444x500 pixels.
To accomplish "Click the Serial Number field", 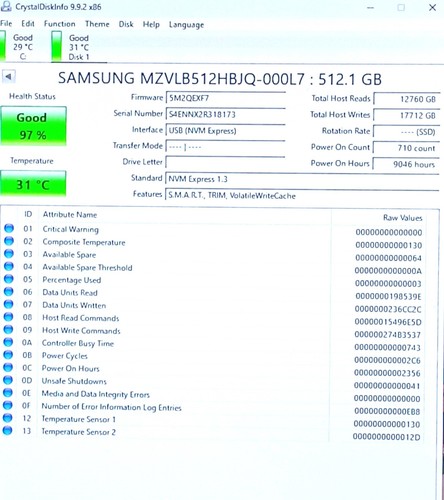I will coord(225,114).
